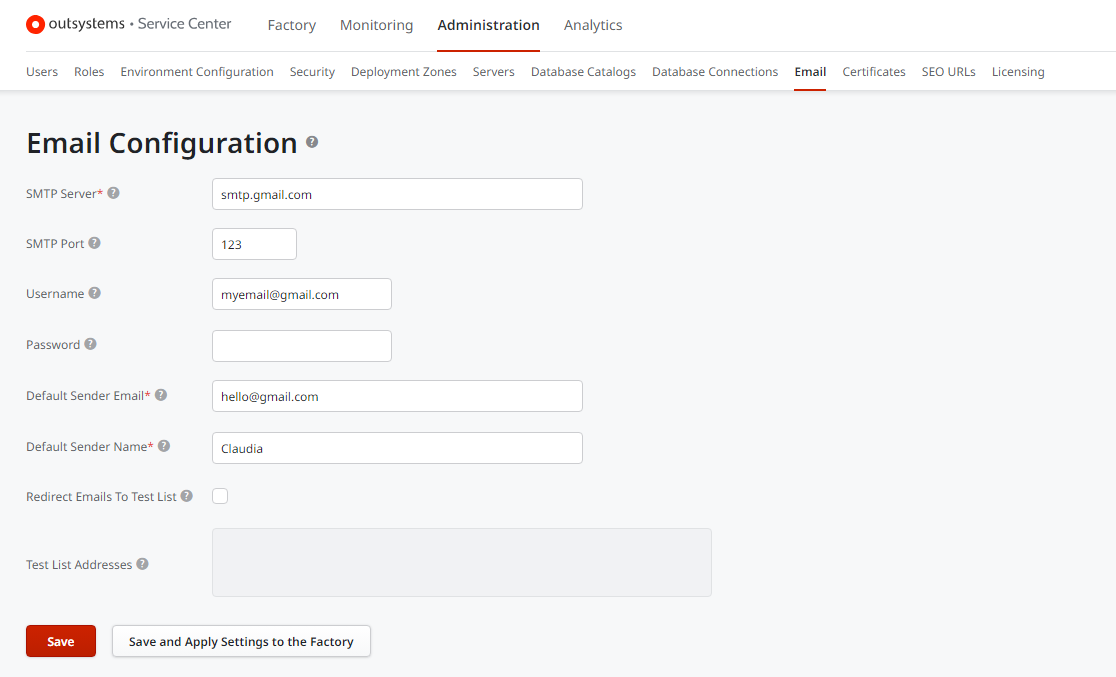Open help icon beside Email Configuration title
The width and height of the screenshot is (1116, 677).
(x=312, y=142)
